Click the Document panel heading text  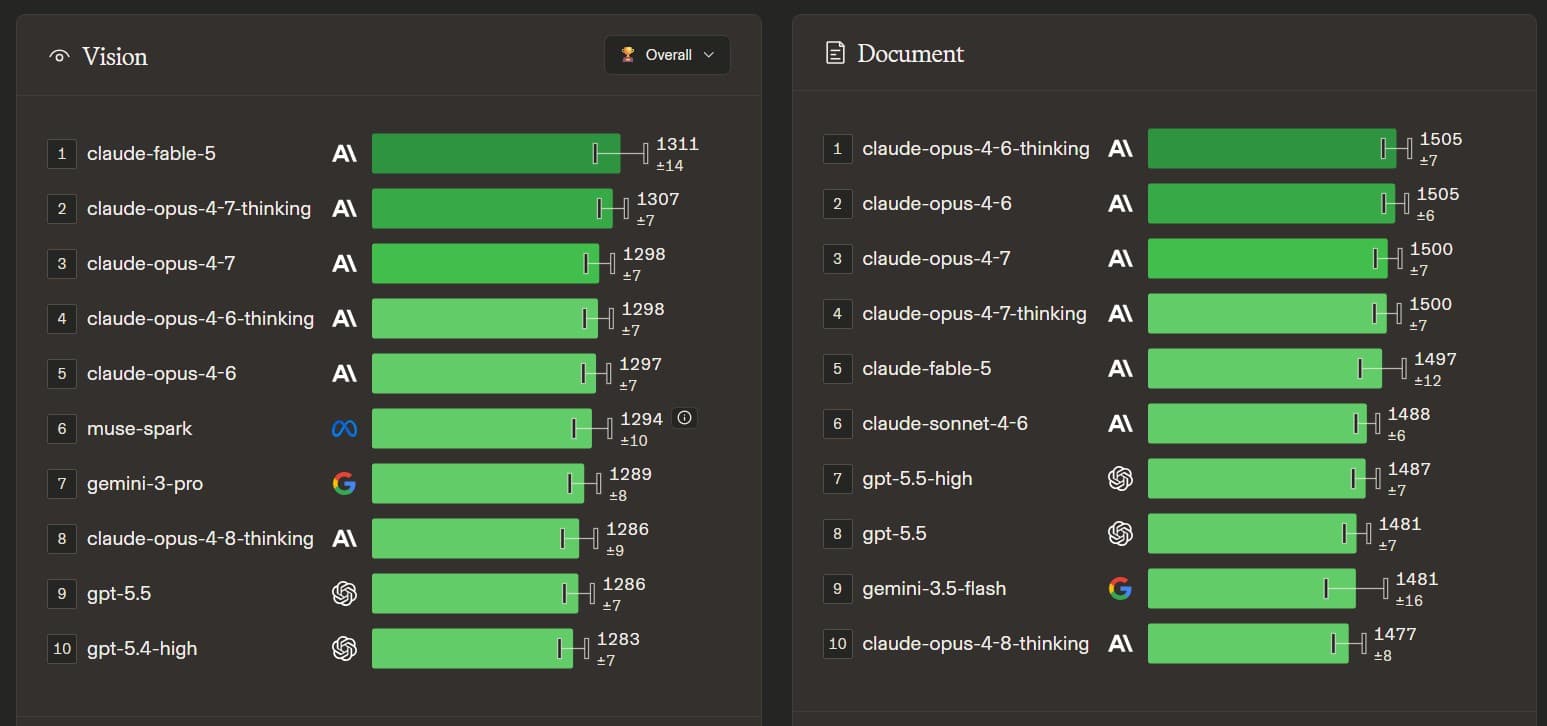click(910, 54)
